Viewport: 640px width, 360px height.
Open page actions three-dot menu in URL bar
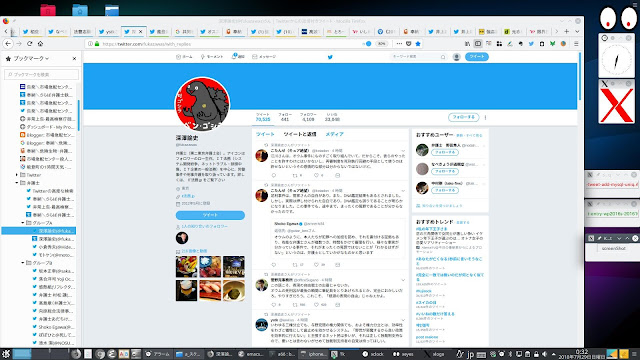[x=399, y=44]
